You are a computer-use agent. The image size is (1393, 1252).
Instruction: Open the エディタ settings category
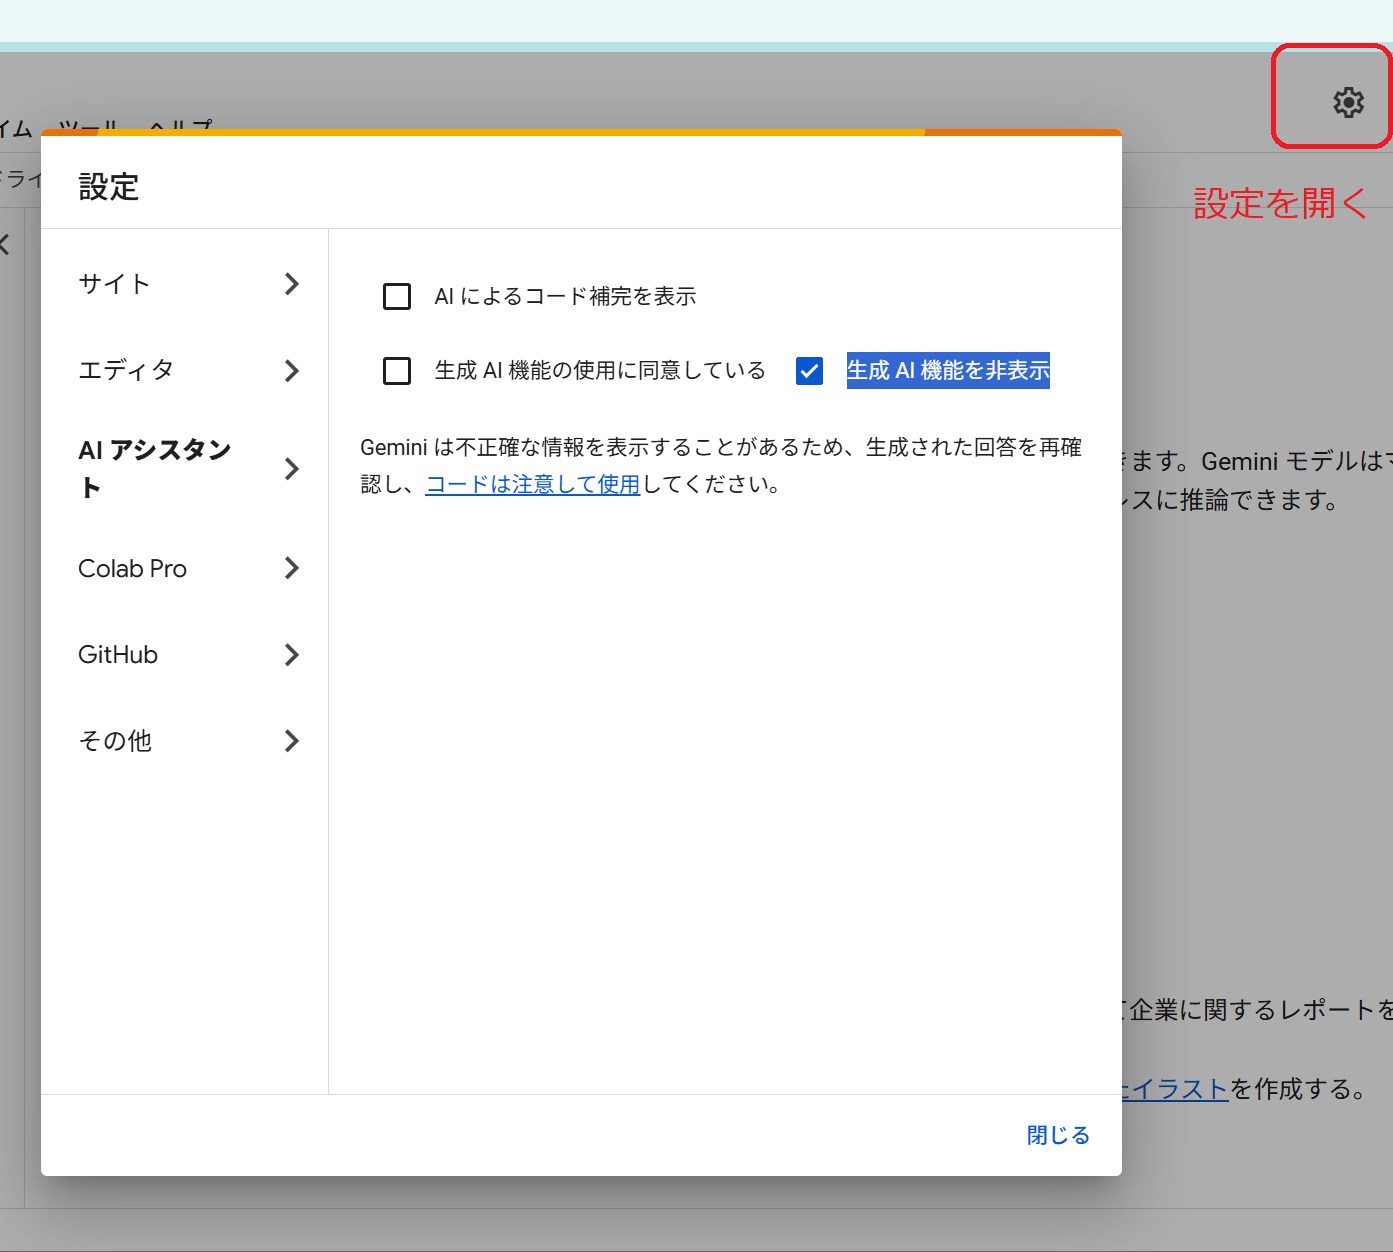pyautogui.click(x=185, y=370)
